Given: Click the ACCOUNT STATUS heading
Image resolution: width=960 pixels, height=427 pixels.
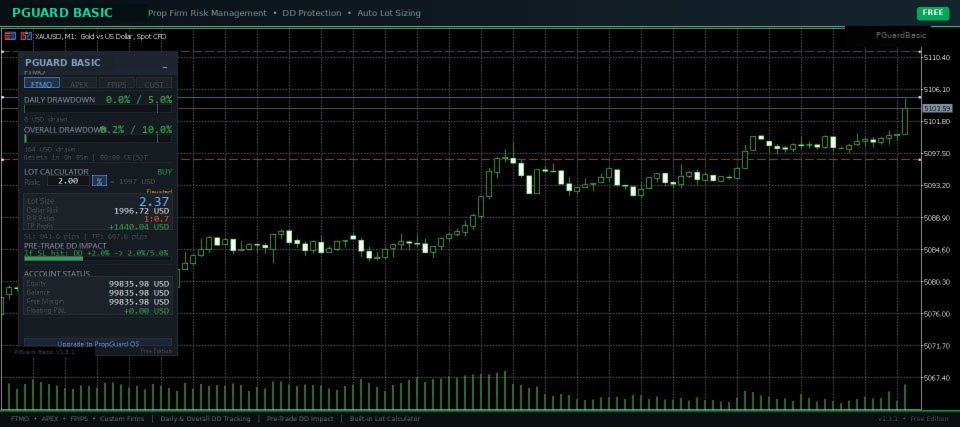Looking at the screenshot, I should (x=57, y=273).
